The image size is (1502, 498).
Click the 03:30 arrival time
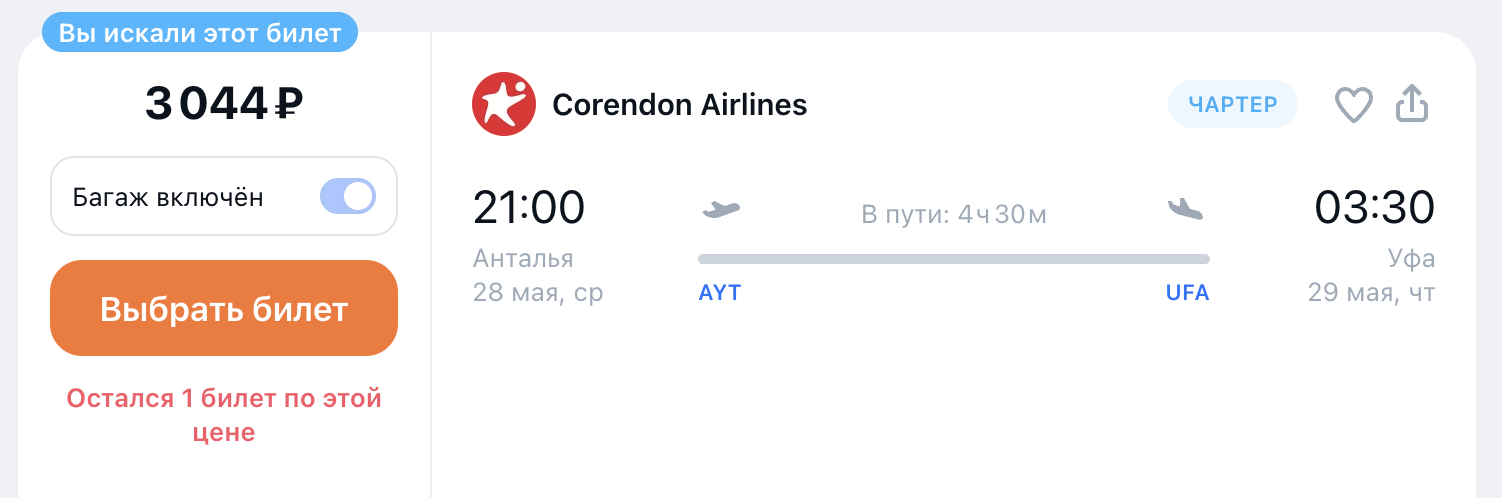[x=1375, y=208]
